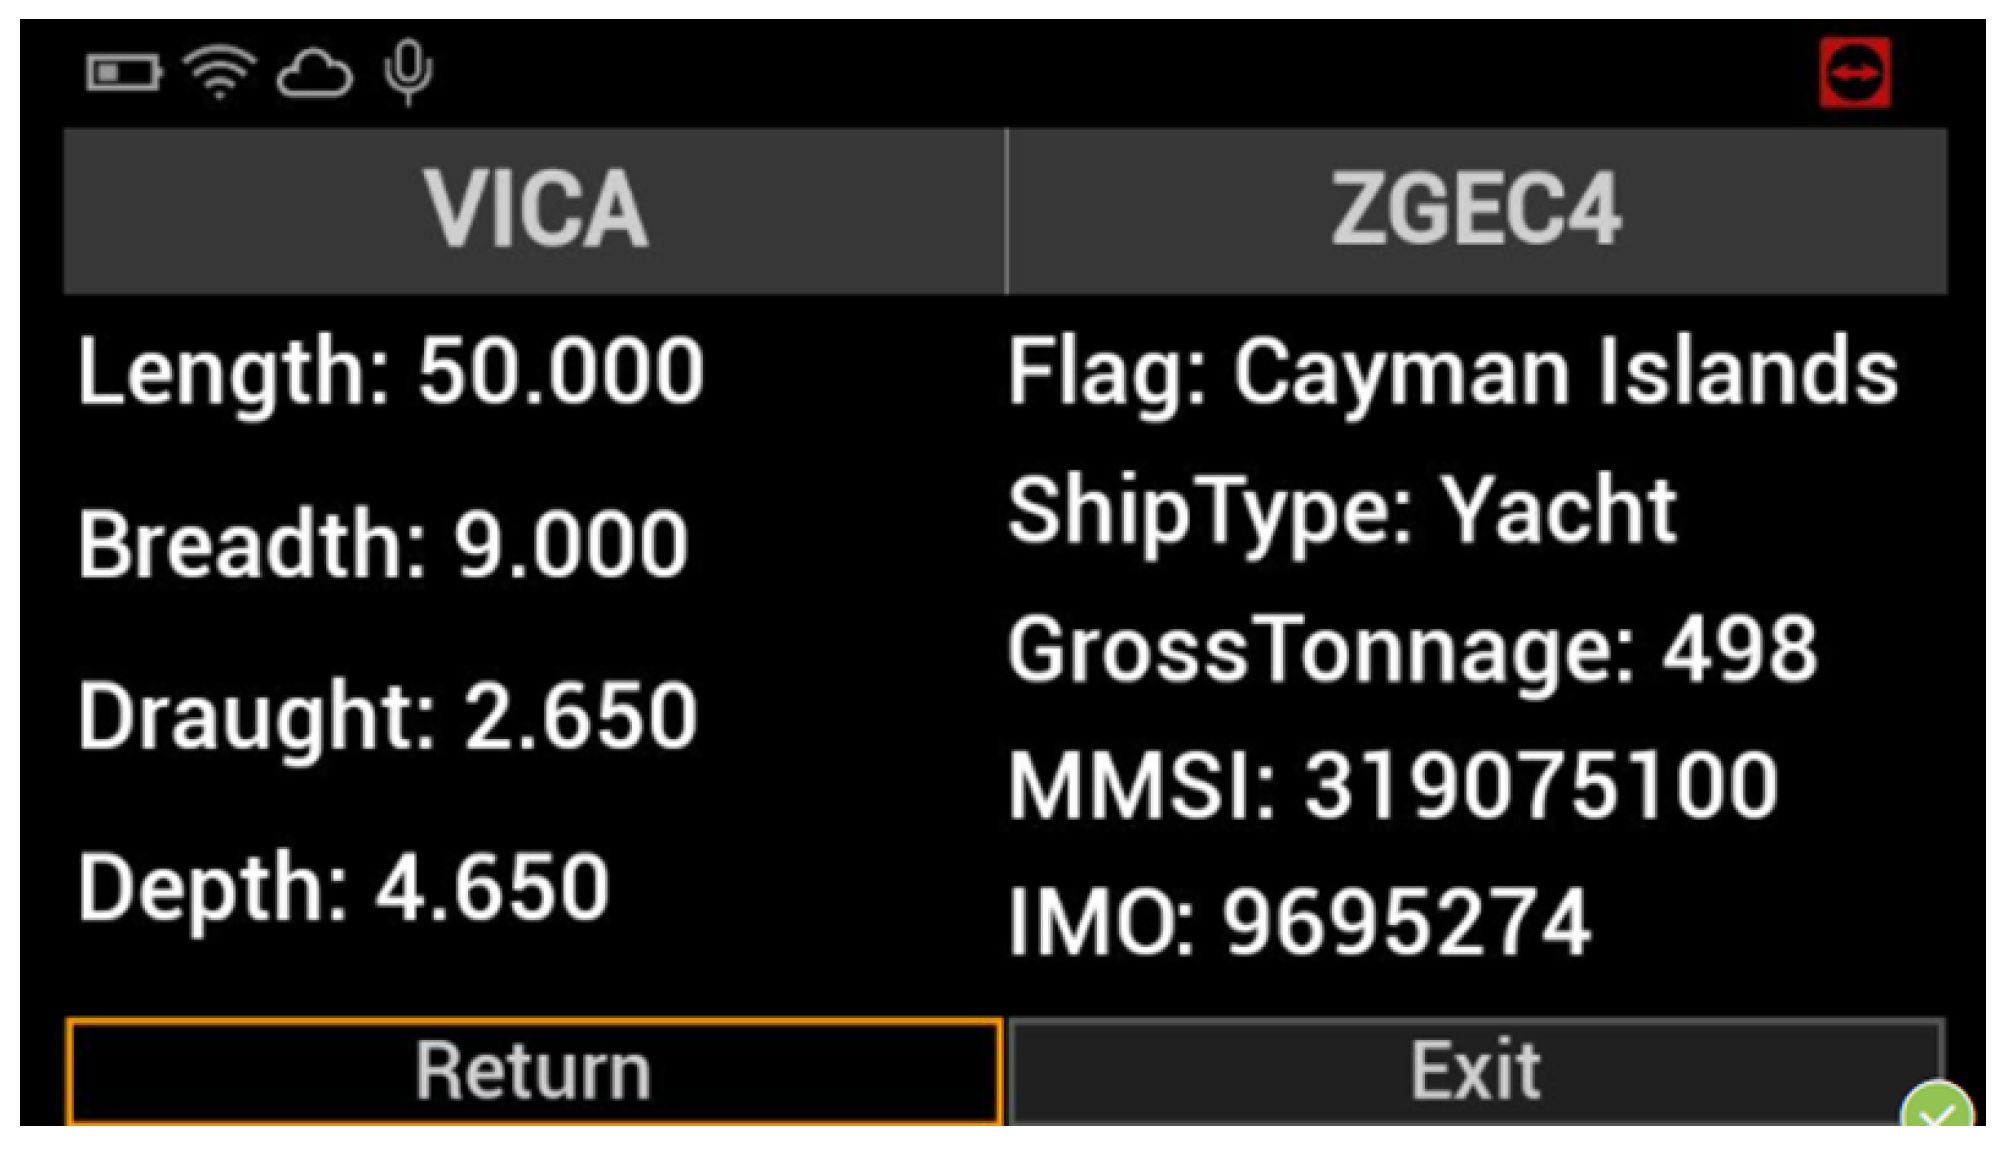Click the GrossTonnage 498 entry
This screenshot has width=2011, height=1152.
coord(1411,650)
